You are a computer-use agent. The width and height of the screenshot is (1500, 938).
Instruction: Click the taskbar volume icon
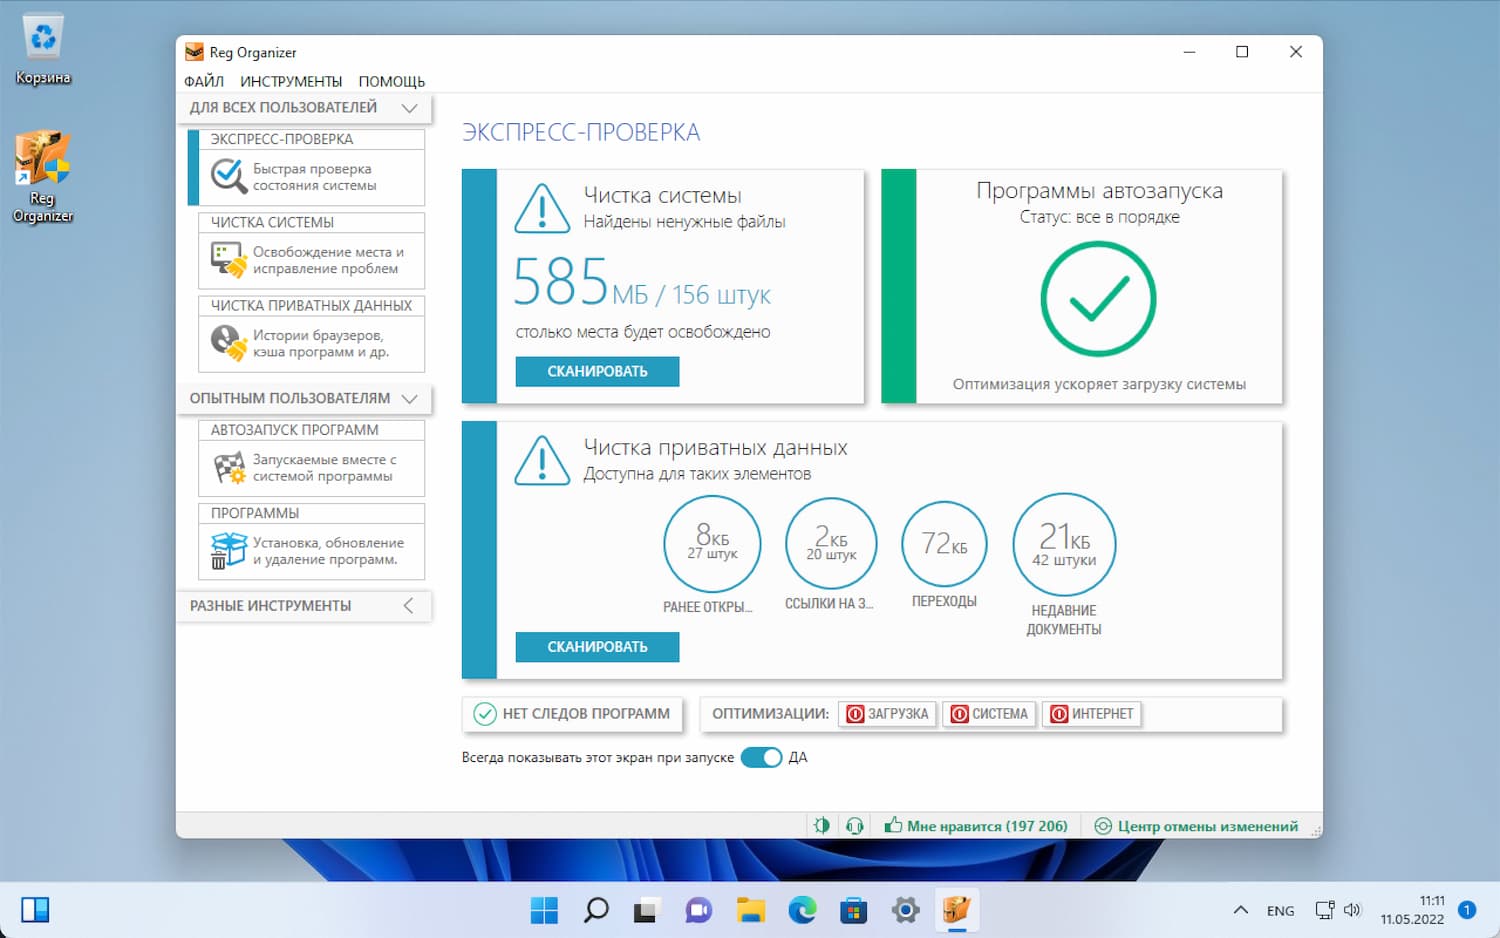click(x=1352, y=910)
